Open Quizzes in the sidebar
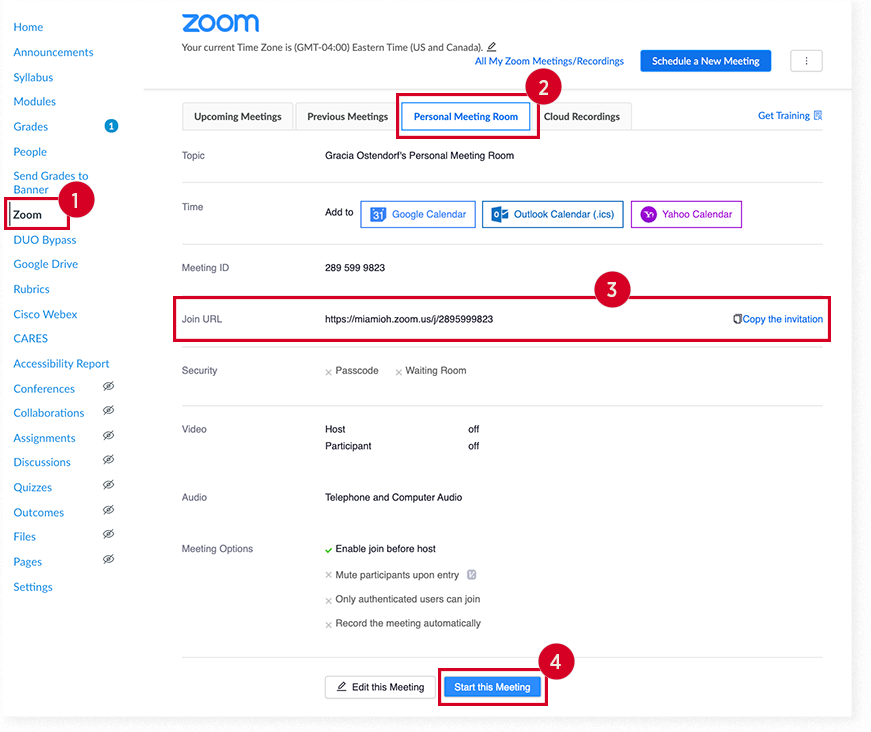The width and height of the screenshot is (871, 732). [x=33, y=488]
